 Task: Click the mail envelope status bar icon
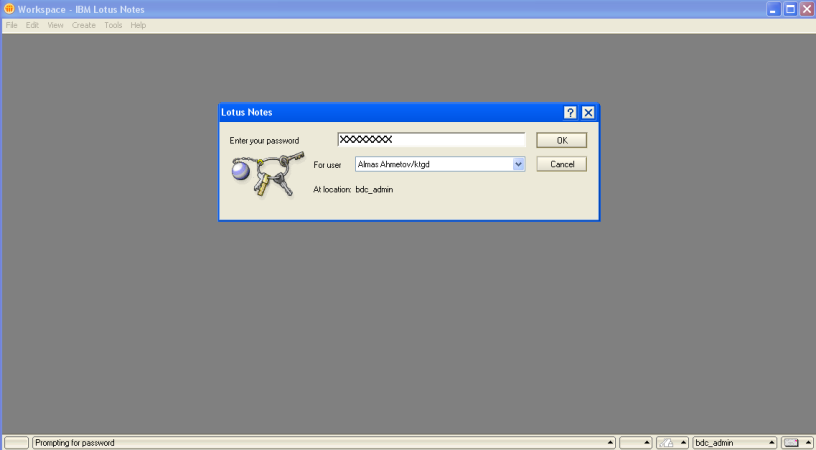(x=792, y=443)
